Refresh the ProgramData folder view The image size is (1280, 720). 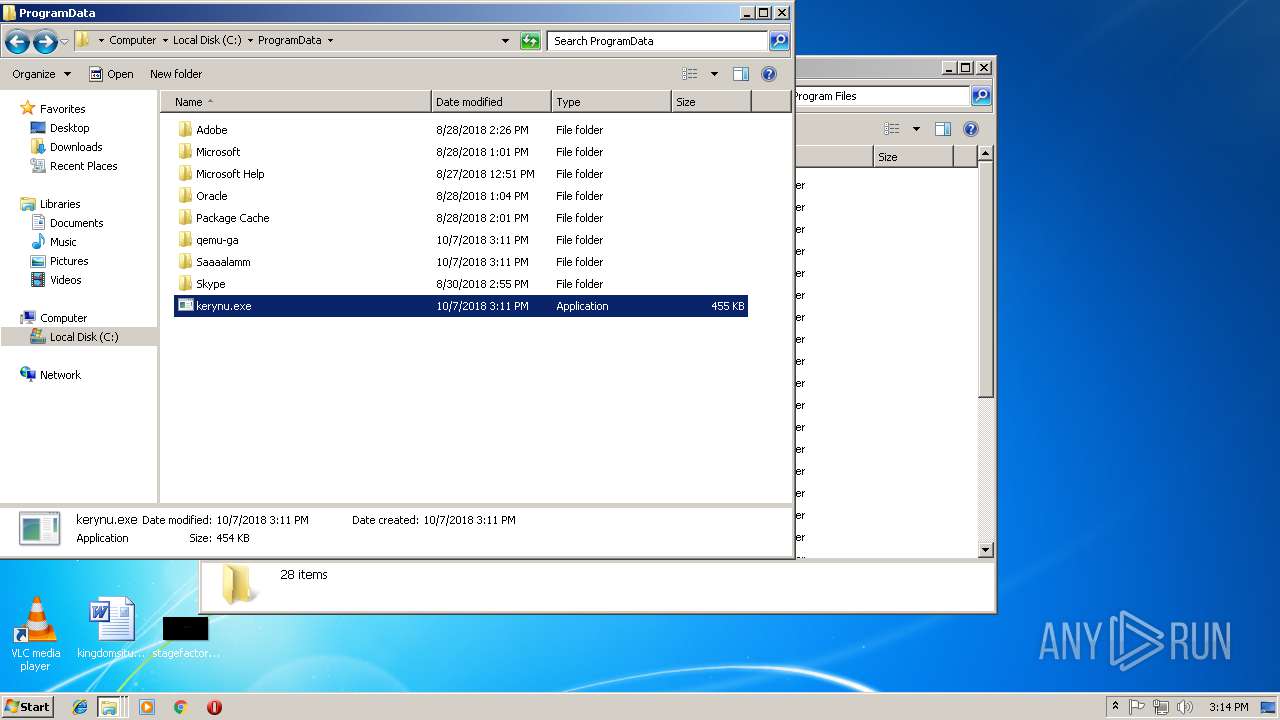tap(530, 41)
